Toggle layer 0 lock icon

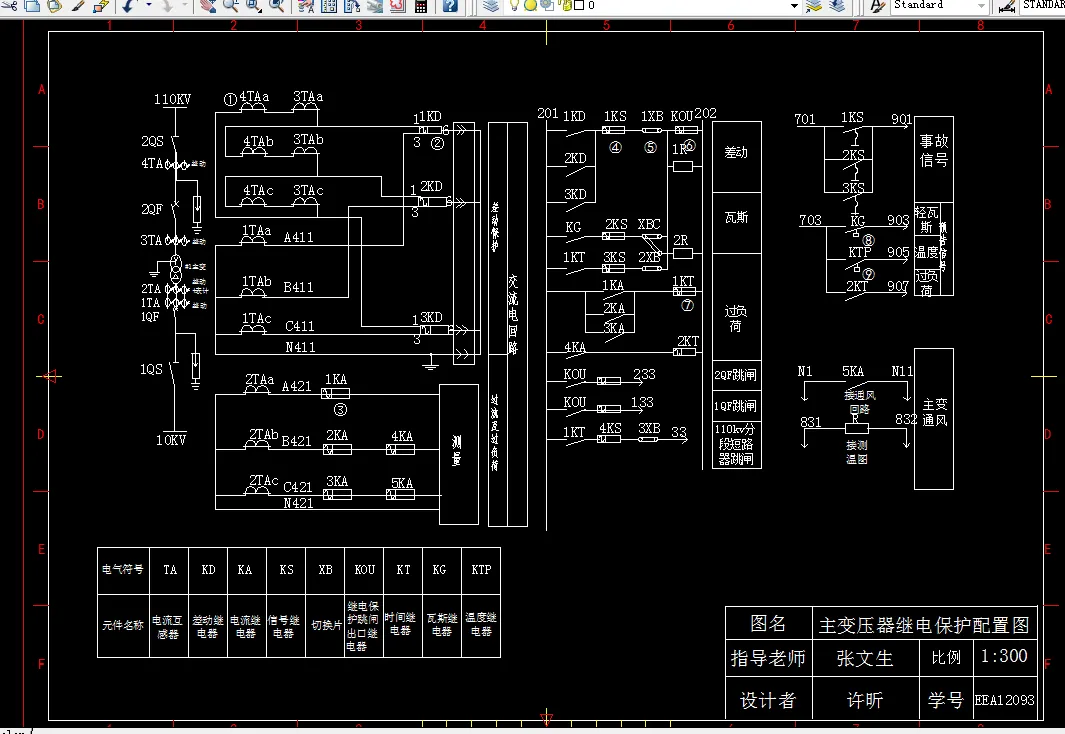click(564, 5)
